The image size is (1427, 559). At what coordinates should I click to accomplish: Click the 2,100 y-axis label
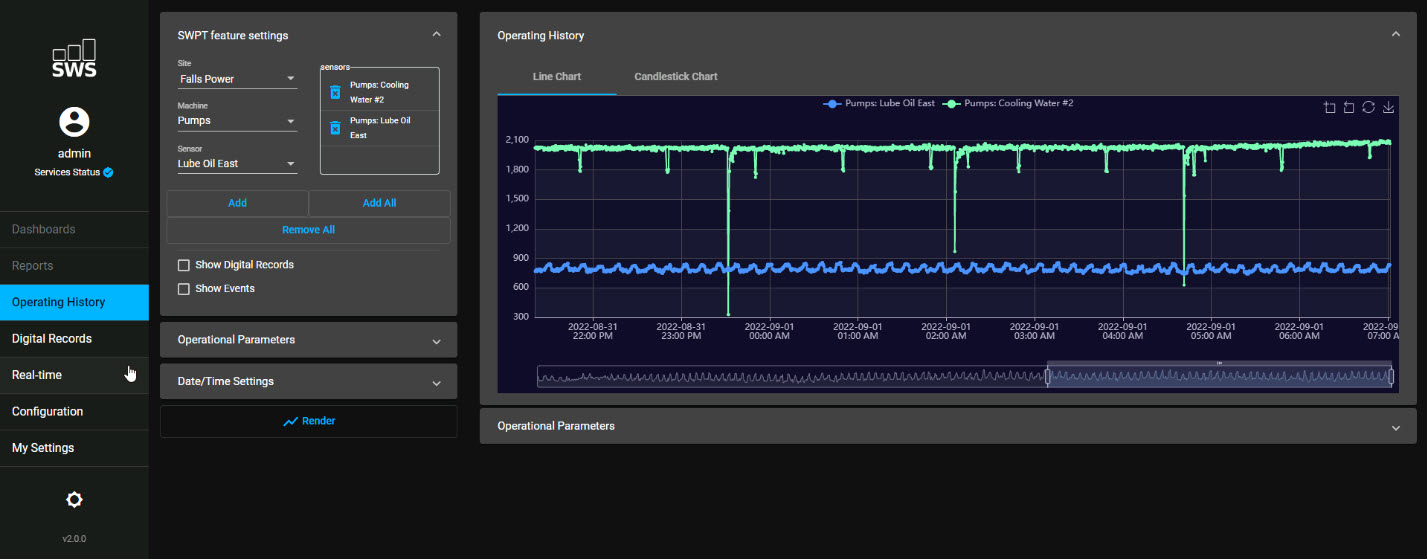(517, 140)
